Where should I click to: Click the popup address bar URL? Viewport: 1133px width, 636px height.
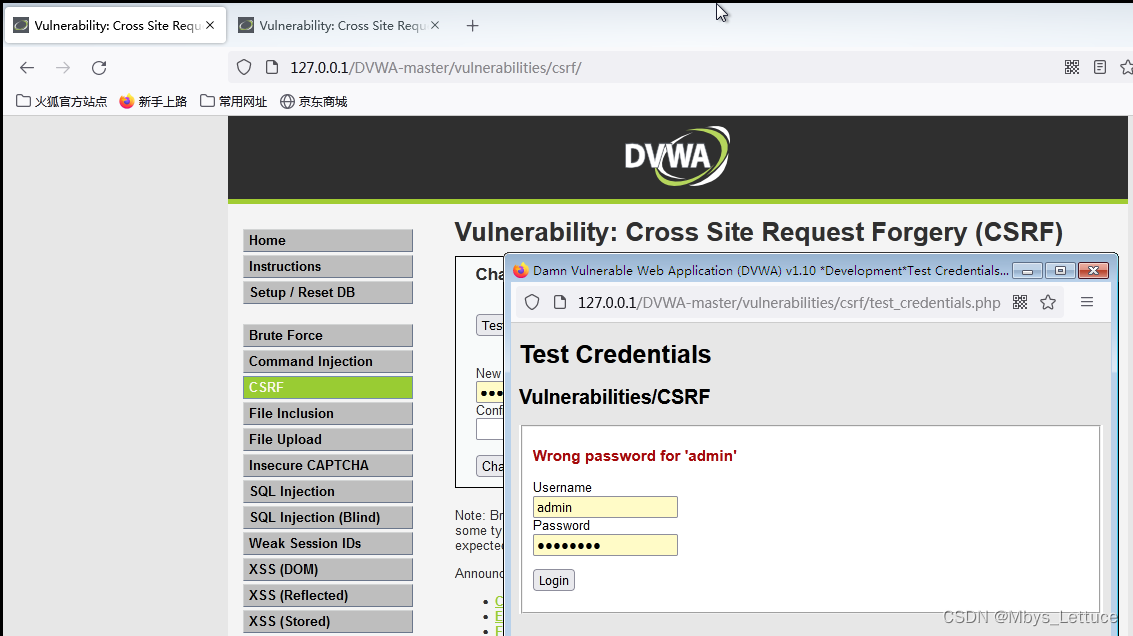tap(789, 303)
